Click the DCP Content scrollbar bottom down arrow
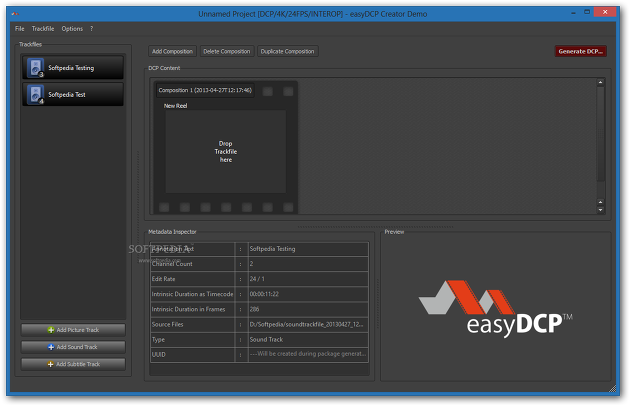The width and height of the screenshot is (630, 406). click(x=600, y=210)
